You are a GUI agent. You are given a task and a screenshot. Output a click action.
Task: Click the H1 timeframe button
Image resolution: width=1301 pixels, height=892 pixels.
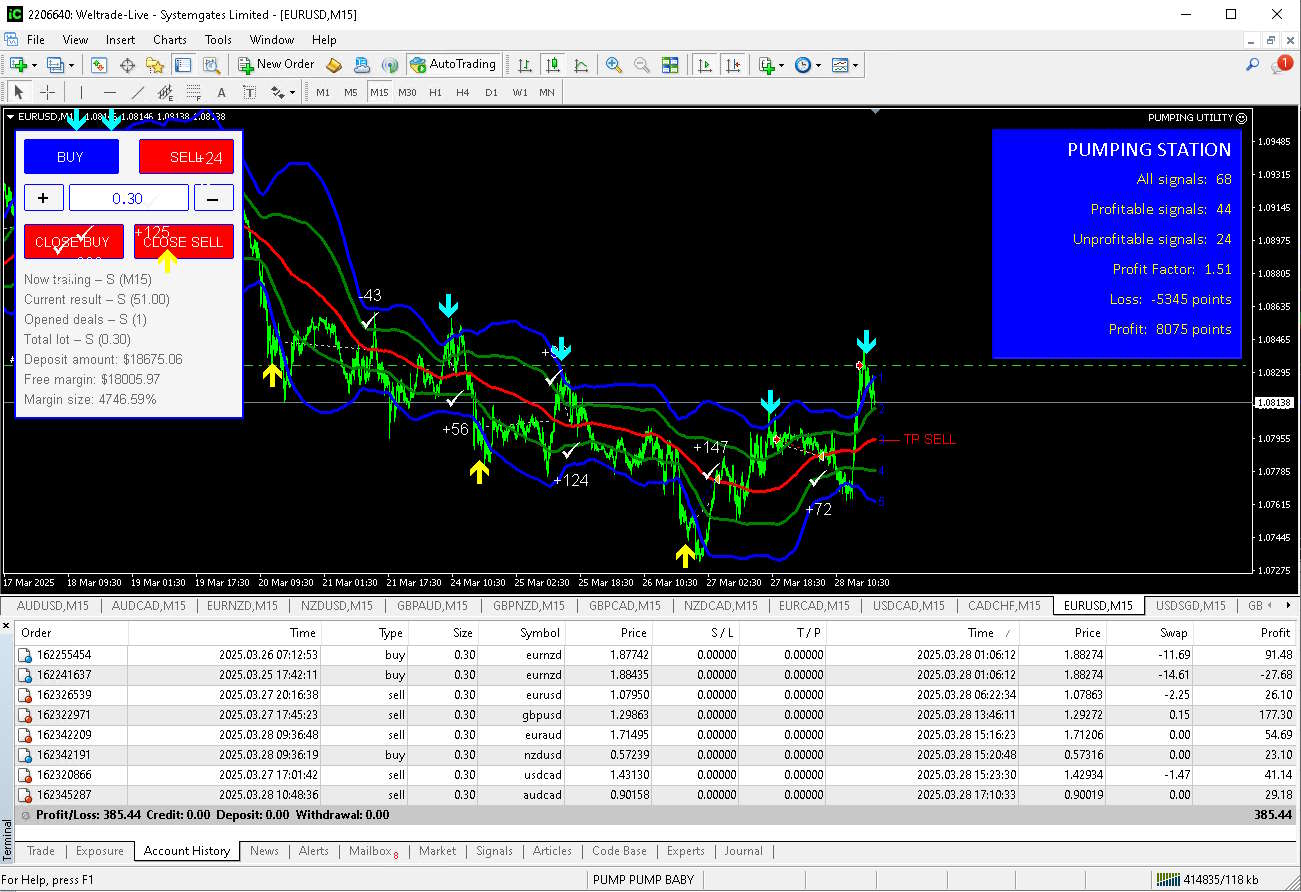[435, 92]
